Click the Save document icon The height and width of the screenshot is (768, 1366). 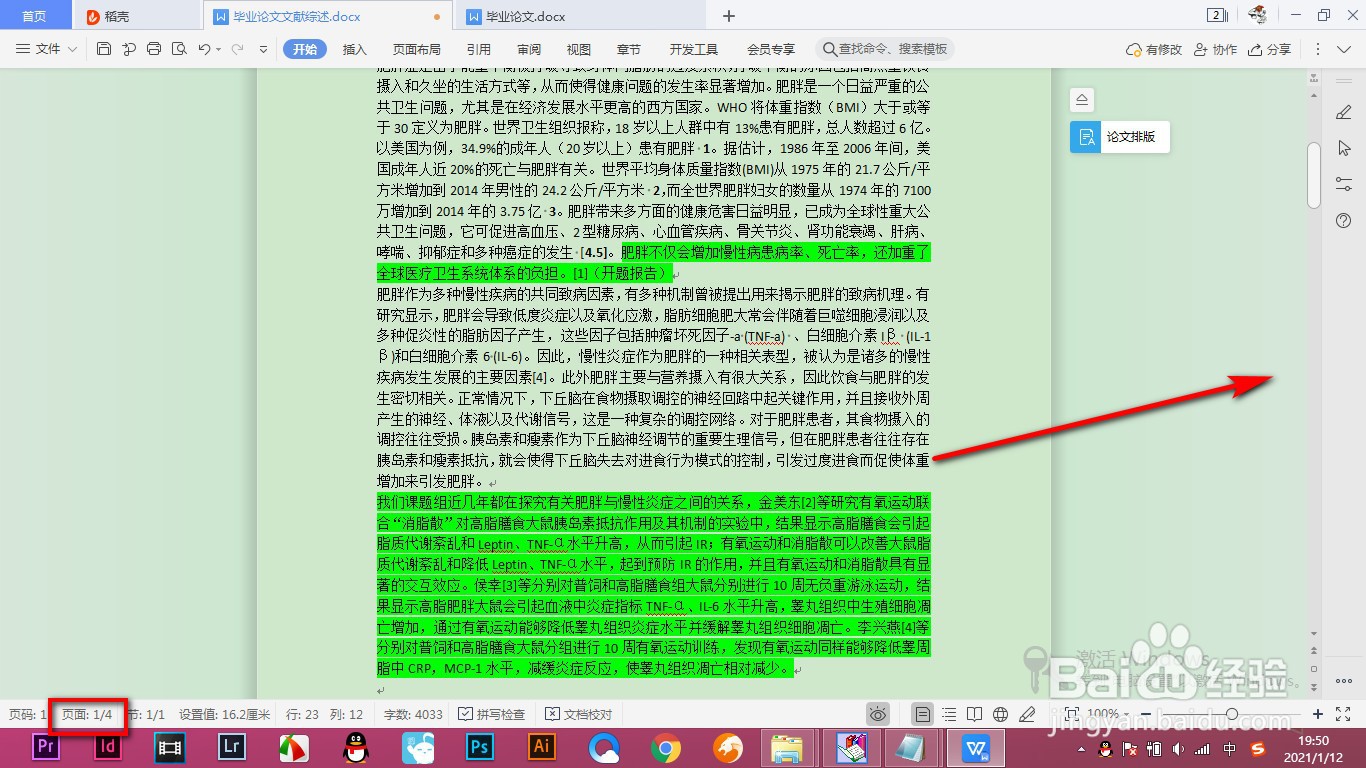pos(104,49)
